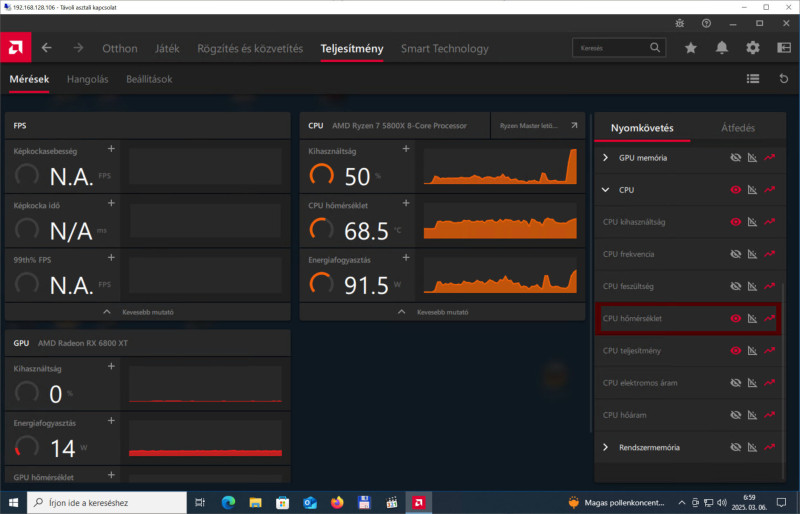Screen dimensions: 800x514
Task: Click the CPU hőmérséklet graph thumbnail
Action: (500, 221)
